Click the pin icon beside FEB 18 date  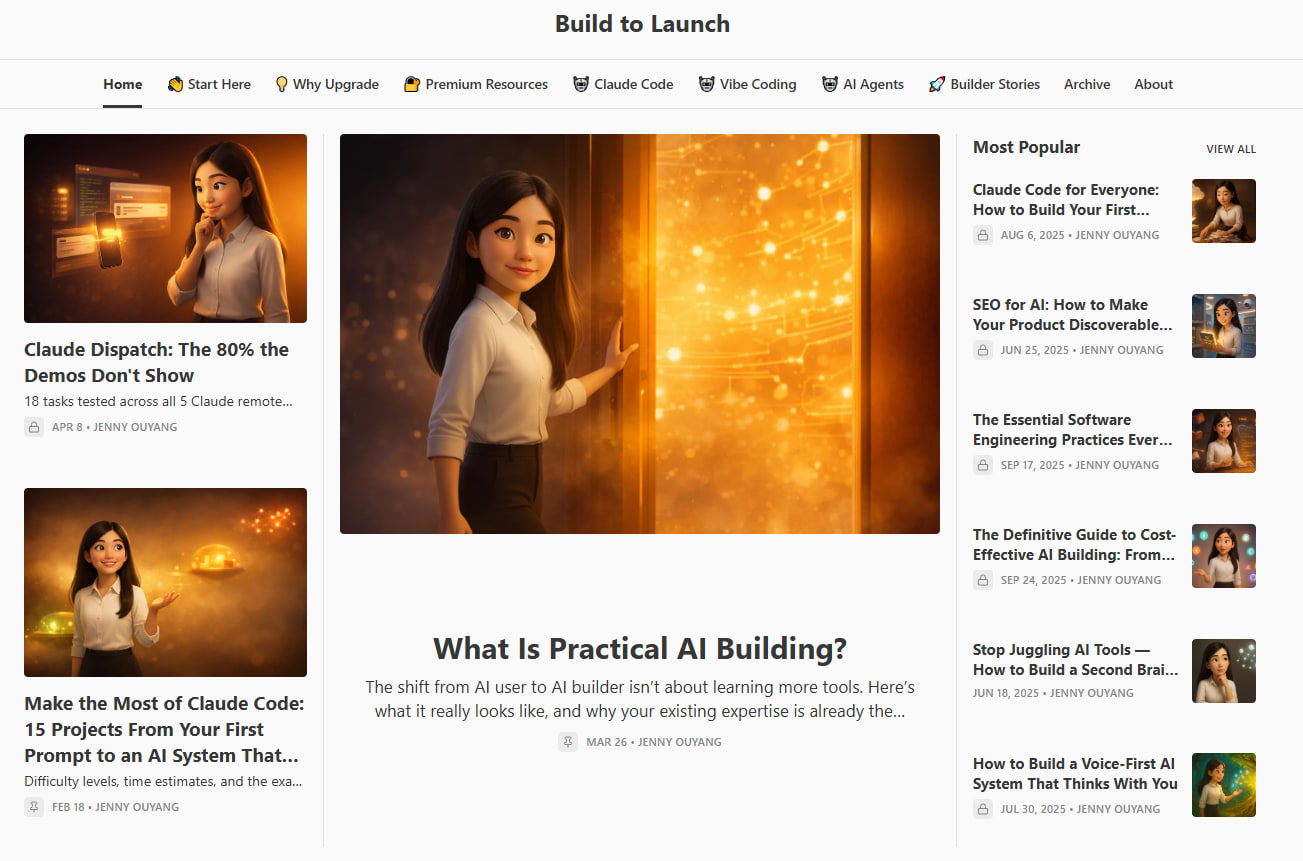point(34,807)
